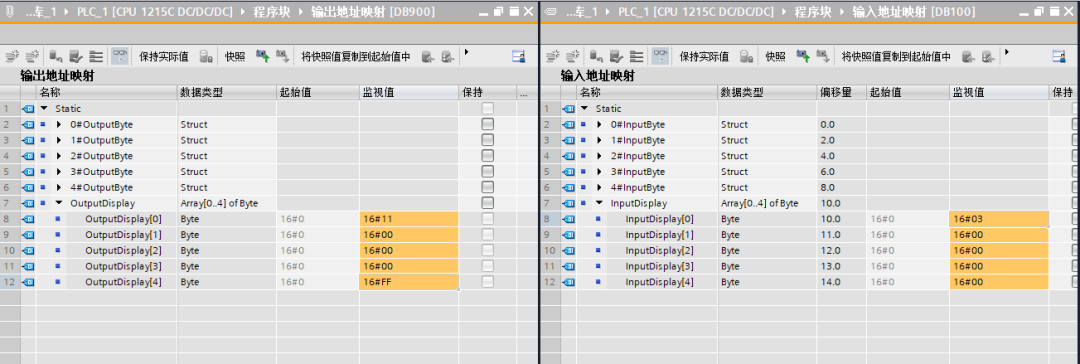This screenshot has height=364, width=1080.
Task: Select monitor value 16#03 of InputDisplay[0]
Action: 998,219
